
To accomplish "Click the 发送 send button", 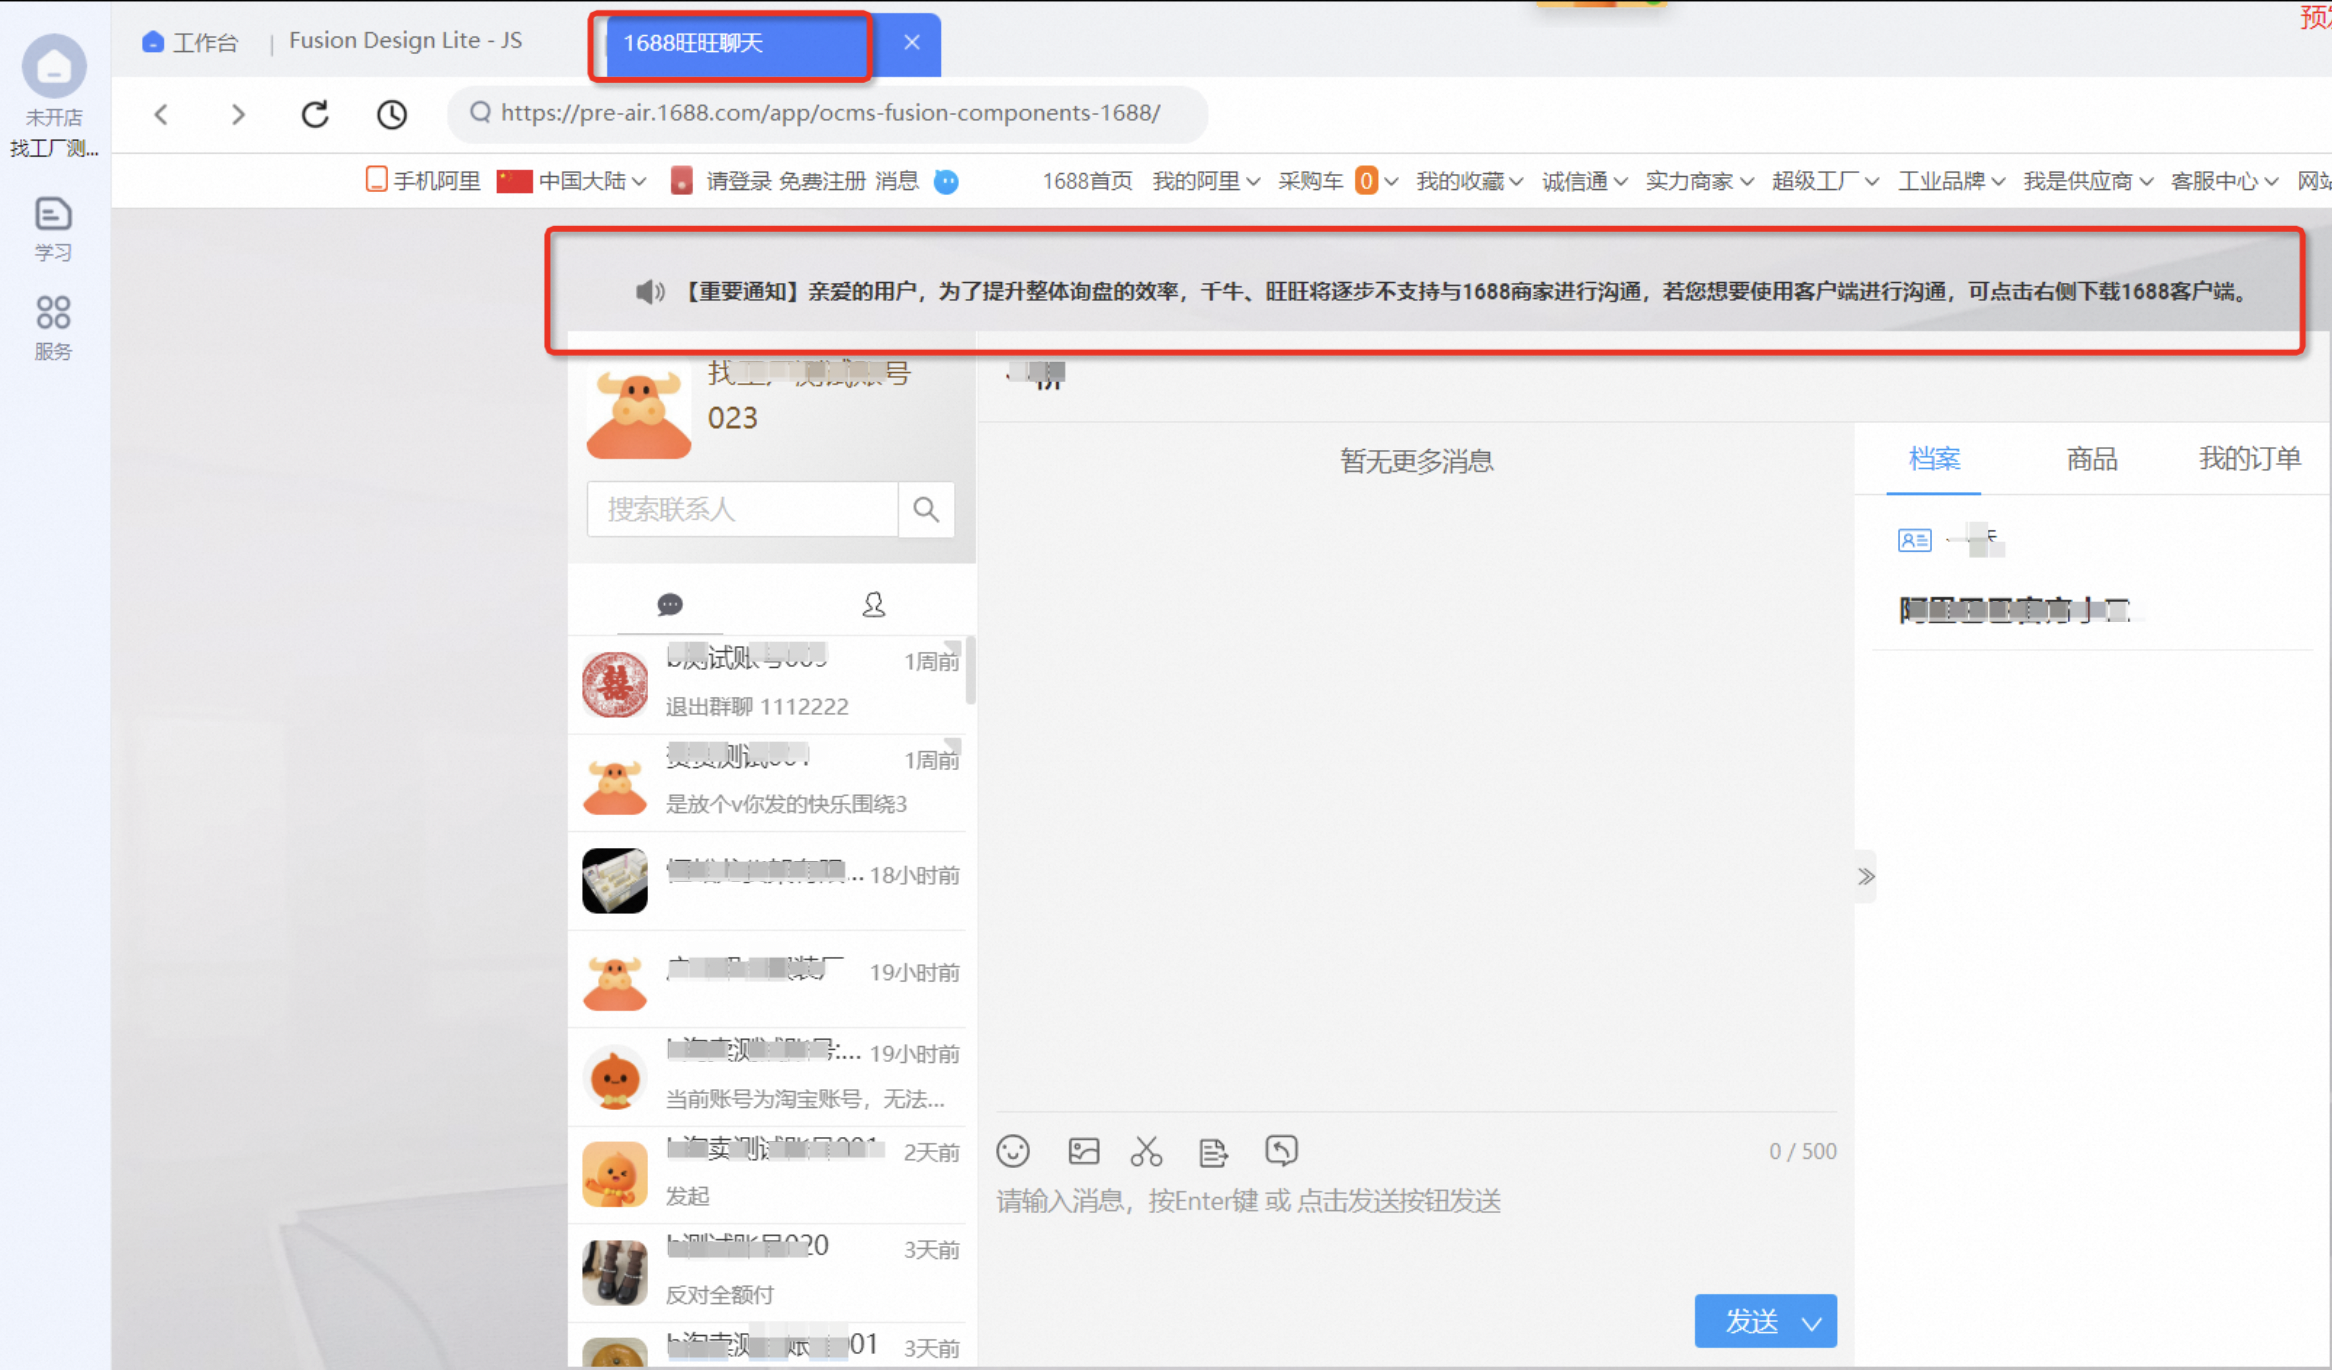I will tap(1750, 1322).
